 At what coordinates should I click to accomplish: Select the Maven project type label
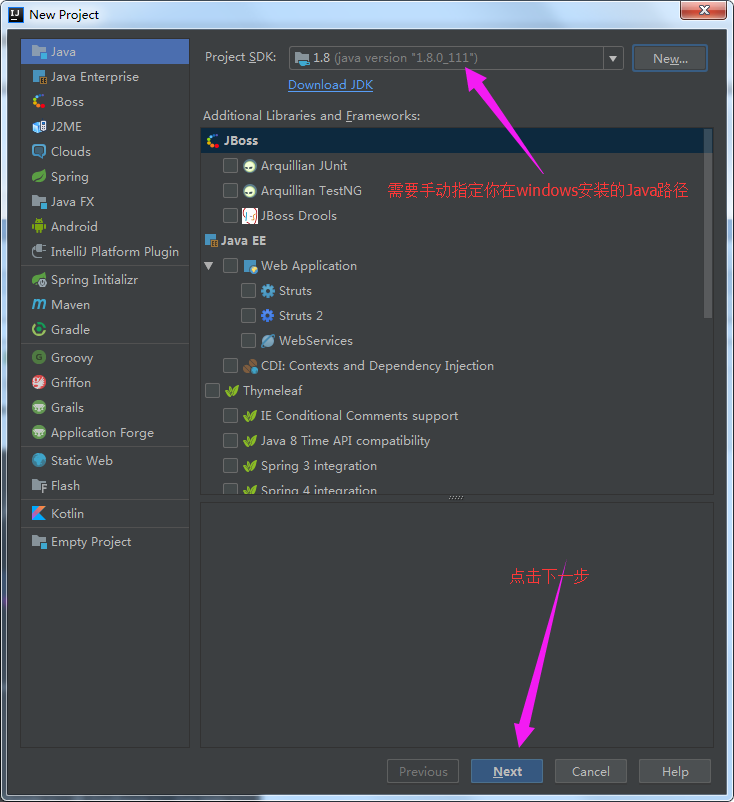(x=71, y=305)
